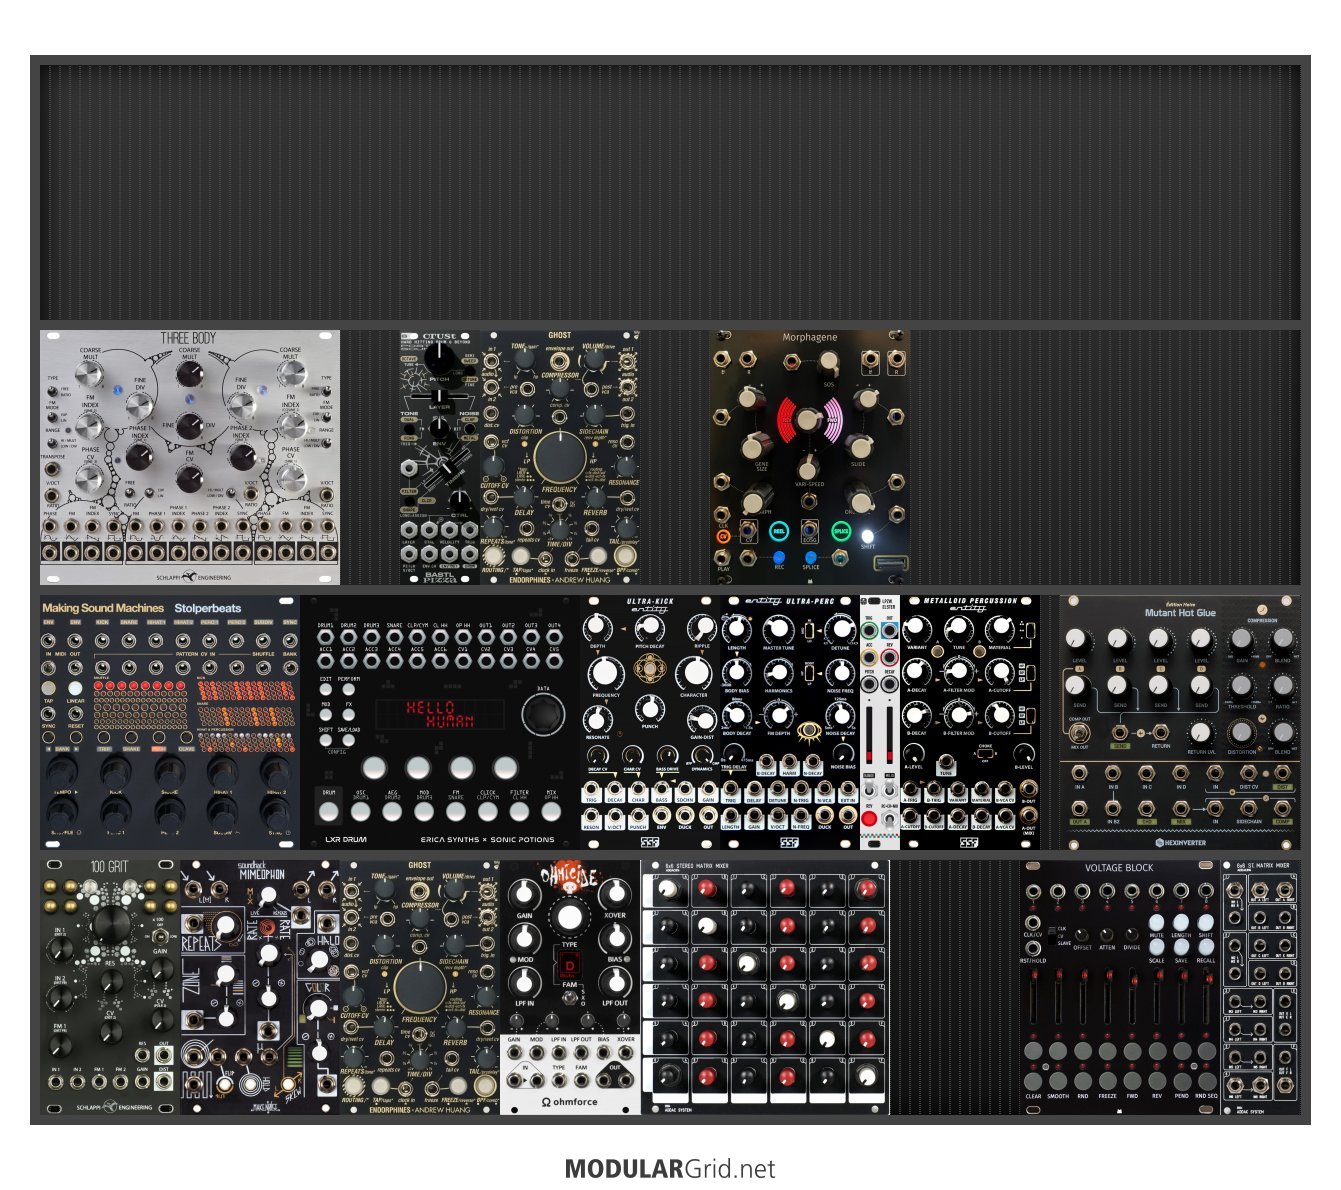Click the Crust module title
The image size is (1341, 1190).
click(439, 336)
